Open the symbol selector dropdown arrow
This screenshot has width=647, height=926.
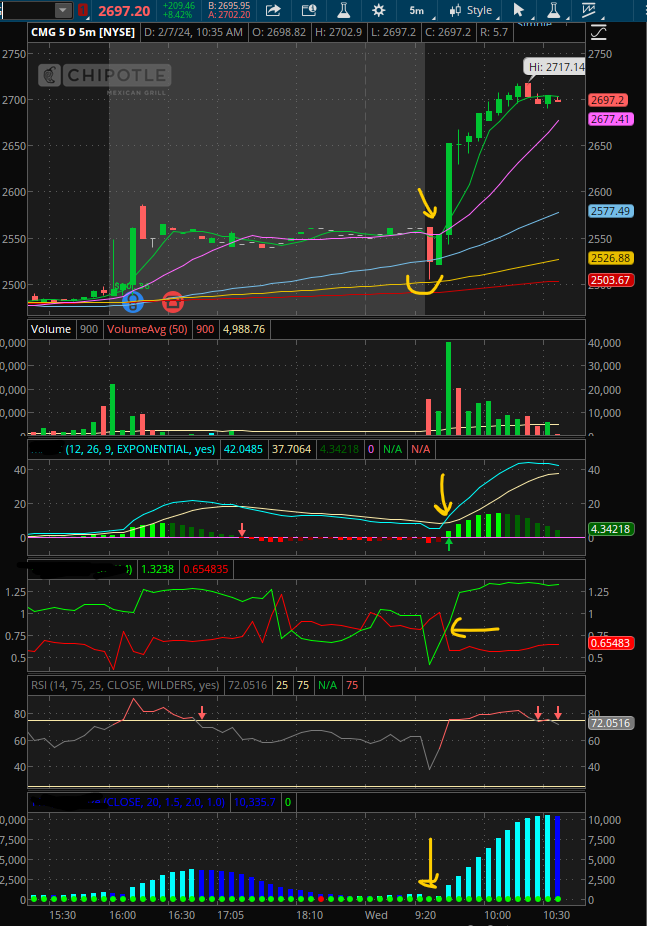[63, 10]
